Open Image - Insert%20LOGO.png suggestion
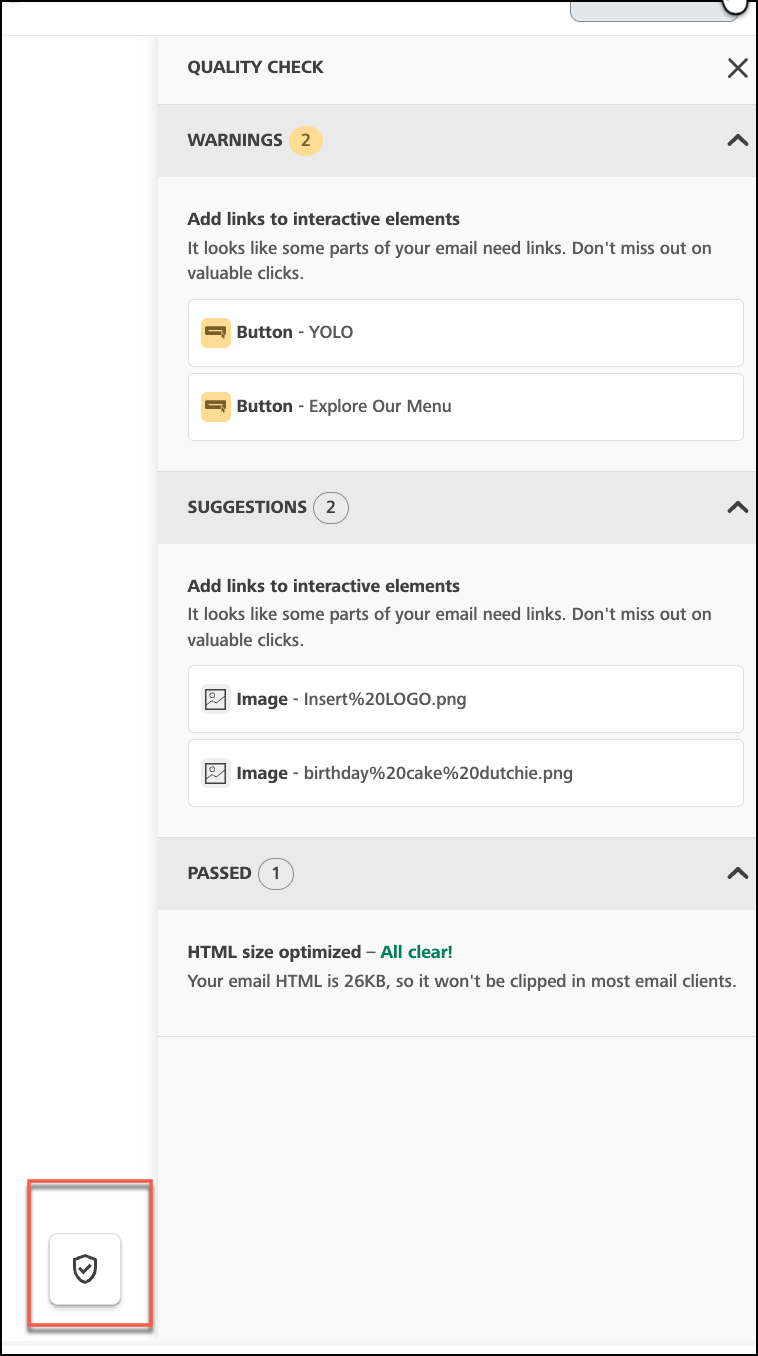Image resolution: width=758 pixels, height=1356 pixels. coord(466,699)
